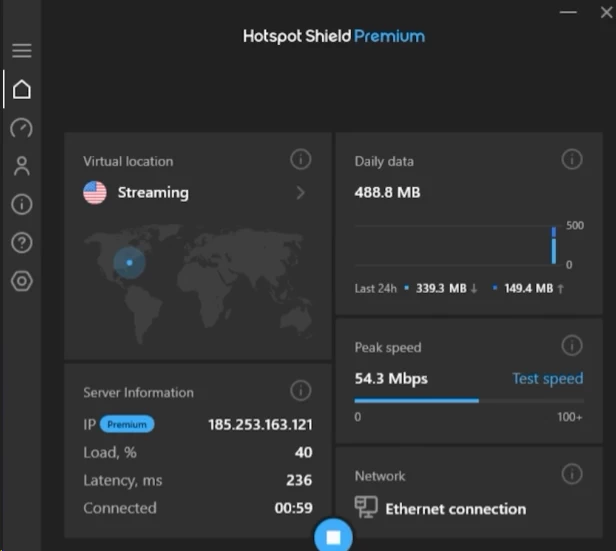
Task: Click the Premium IP badge
Action: coord(127,424)
